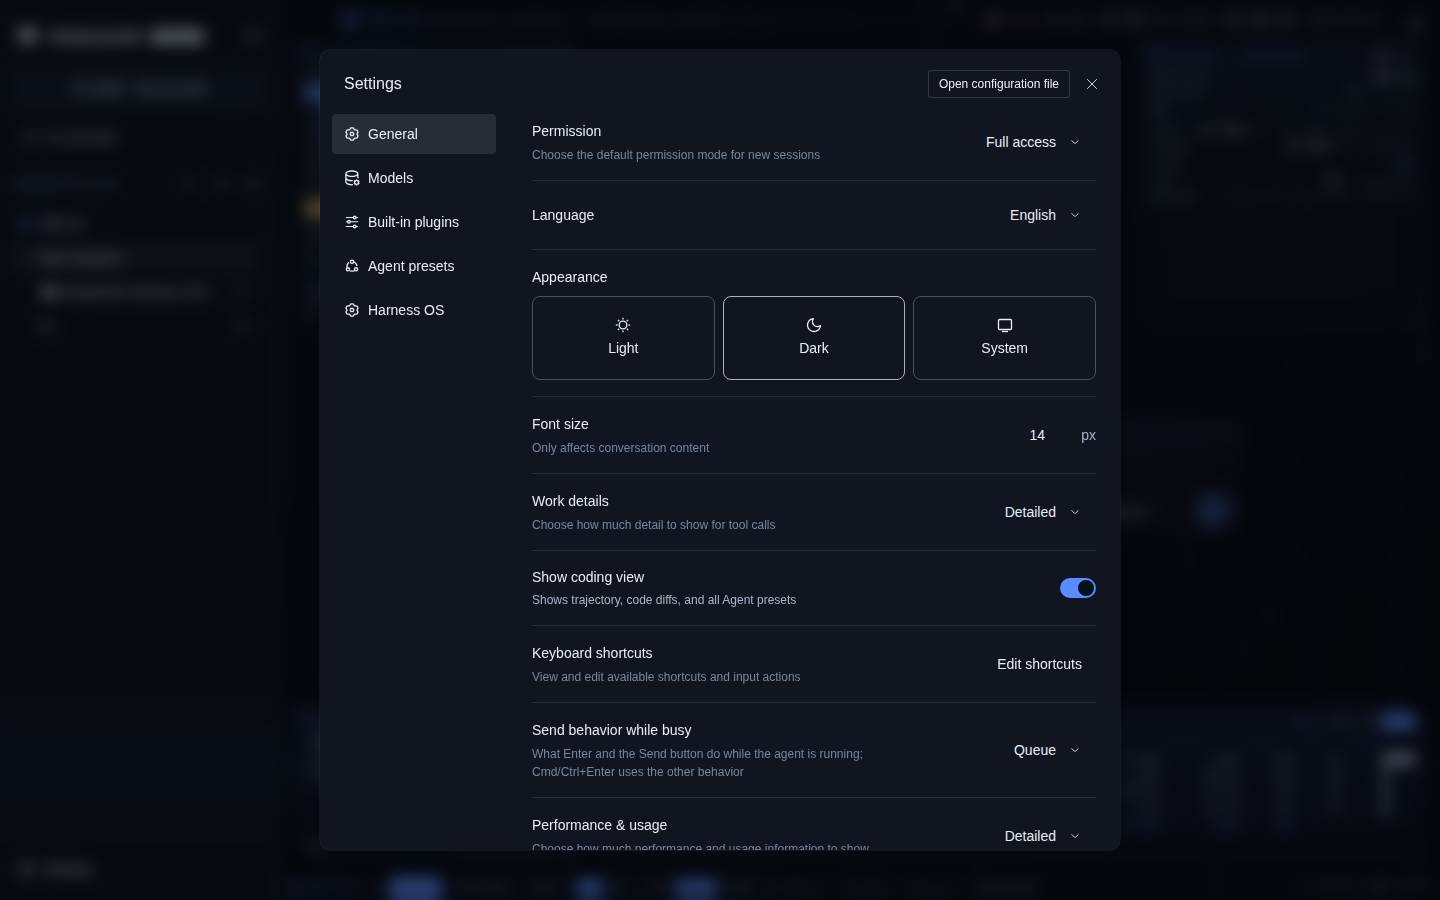The height and width of the screenshot is (900, 1440).
Task: Click the Send behavior while busy label
Action: [x=612, y=730]
